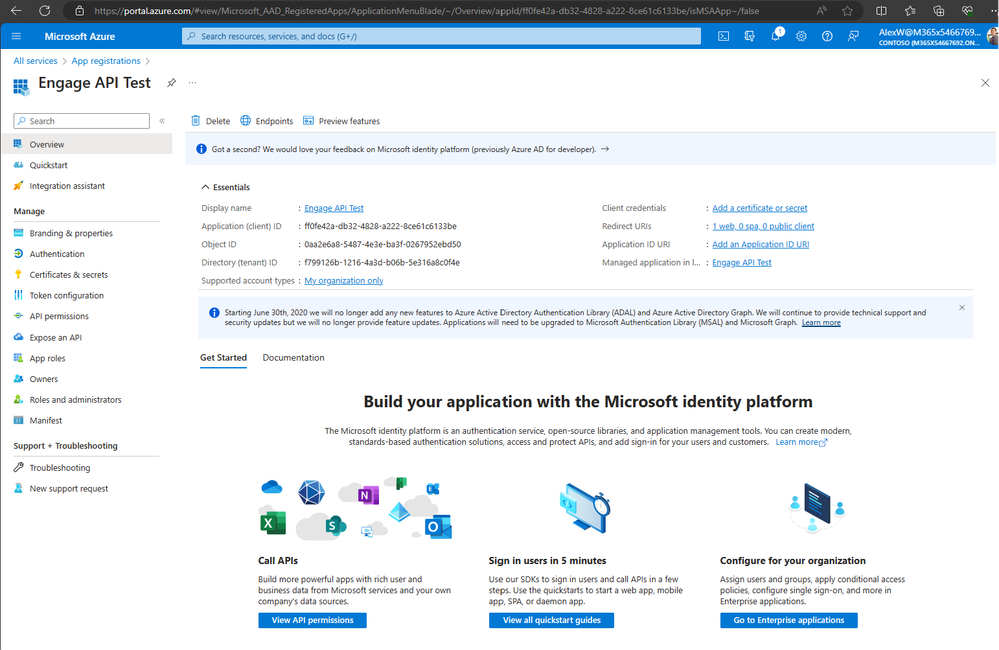Image resolution: width=999 pixels, height=650 pixels.
Task: Open the managed application Engage API Test link
Action: click(742, 263)
